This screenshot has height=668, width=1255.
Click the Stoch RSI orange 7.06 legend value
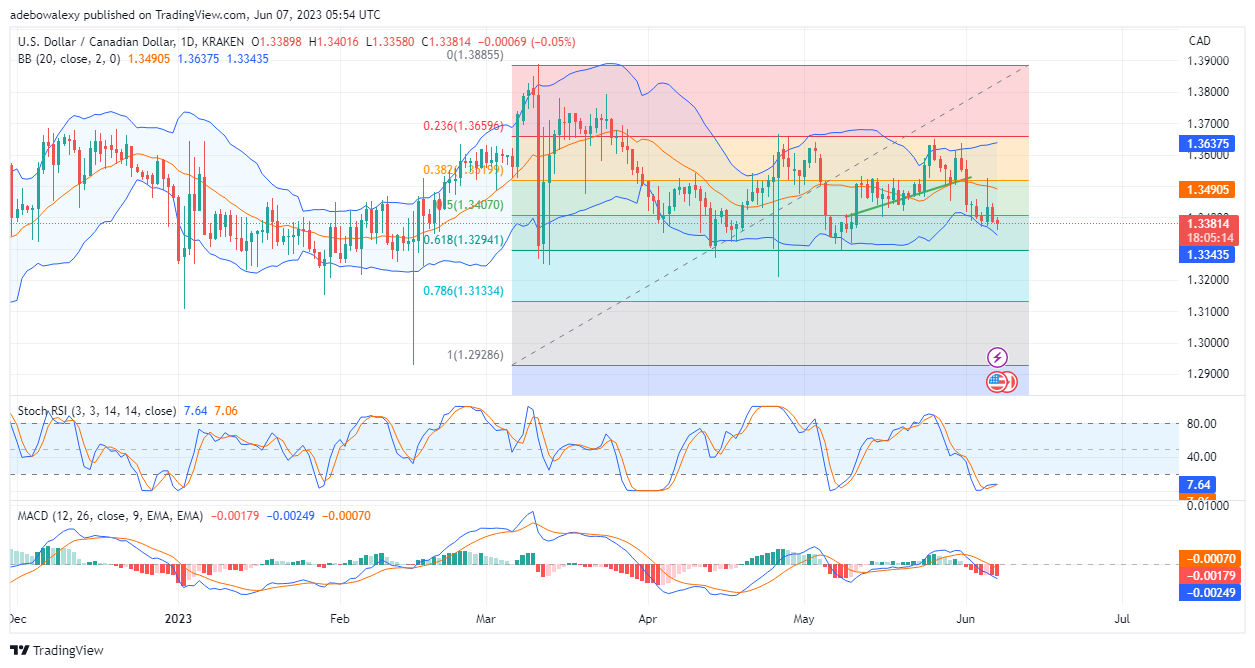coord(225,411)
